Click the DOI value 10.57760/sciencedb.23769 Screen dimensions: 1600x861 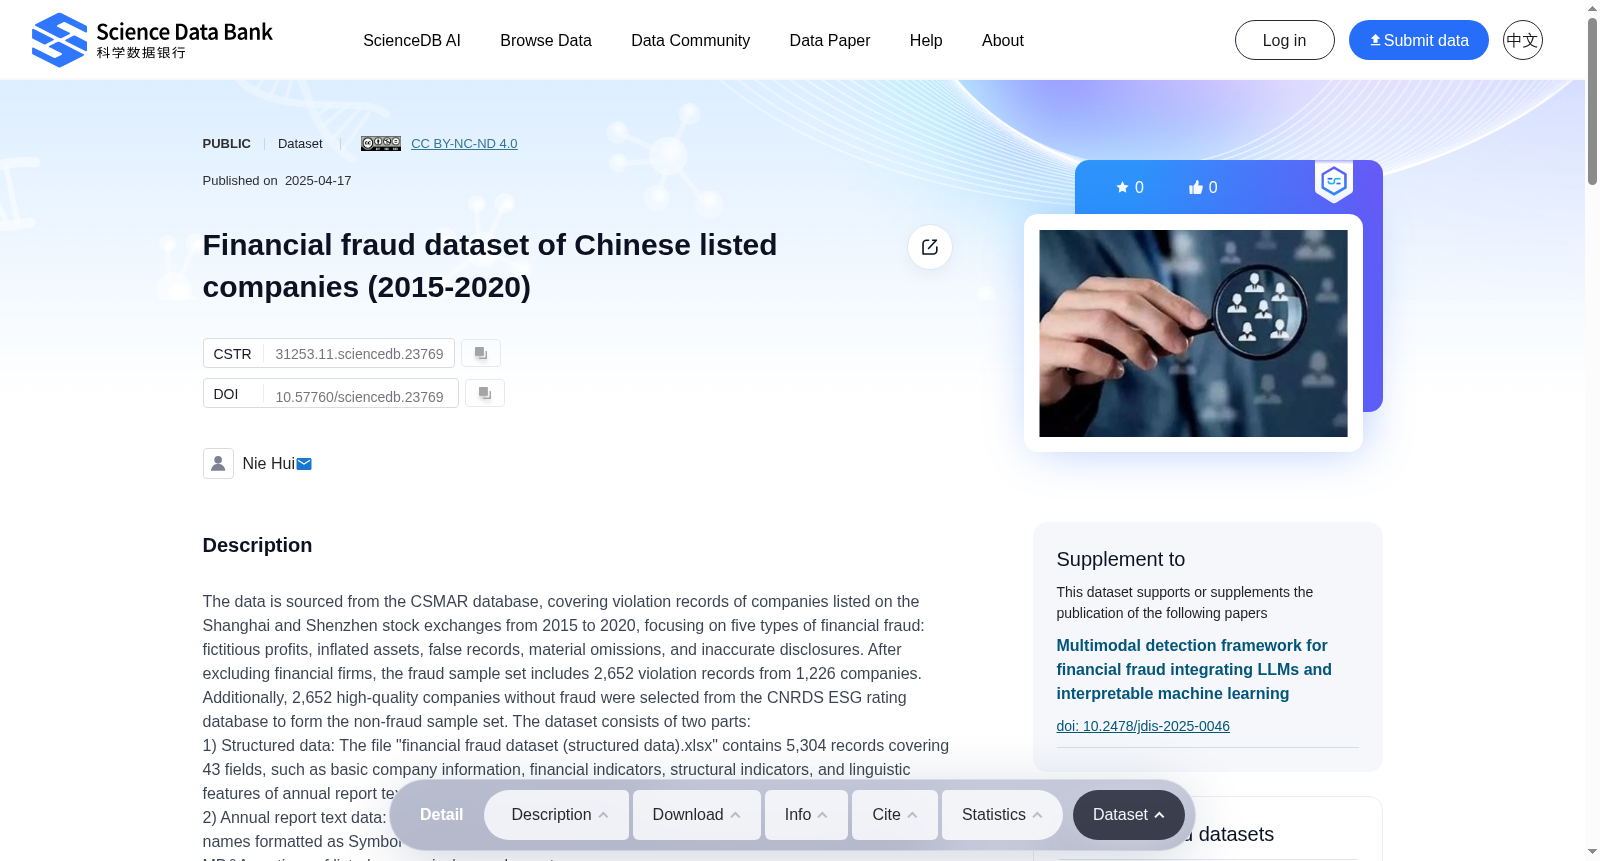pos(359,397)
